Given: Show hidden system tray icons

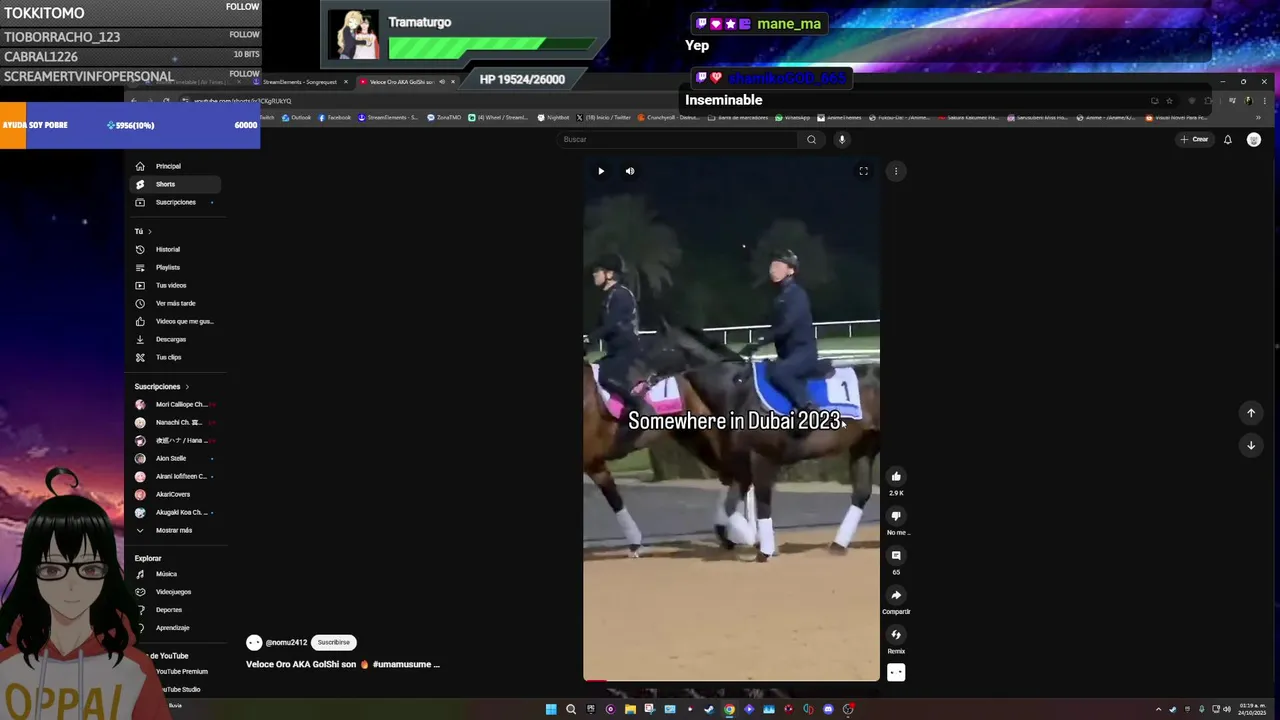Looking at the screenshot, I should click(1159, 710).
